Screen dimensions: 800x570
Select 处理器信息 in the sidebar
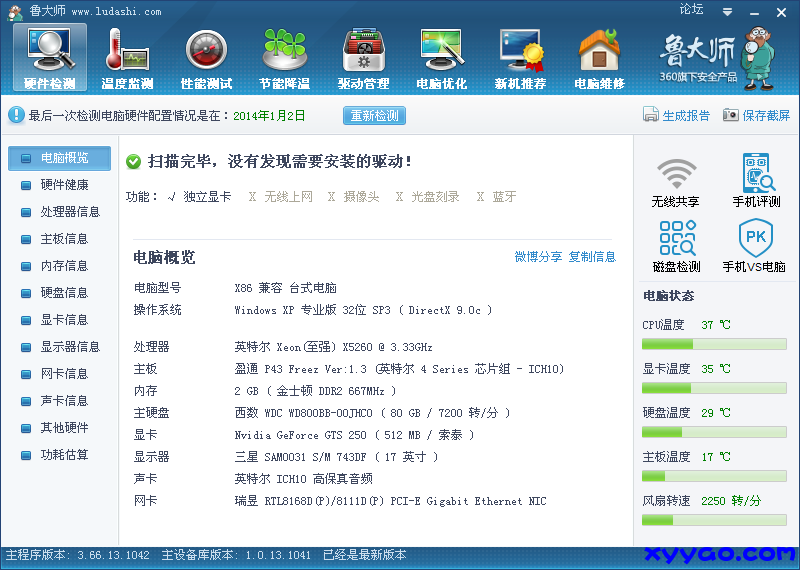pos(70,212)
